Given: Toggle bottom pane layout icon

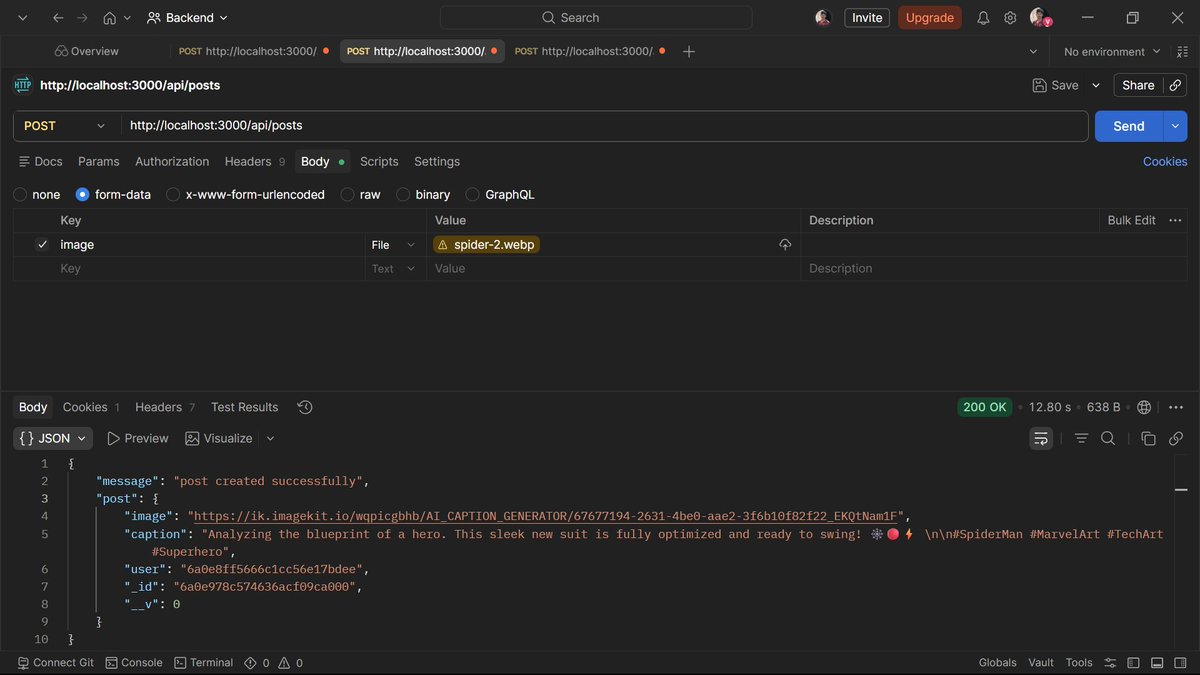Looking at the screenshot, I should [x=1157, y=662].
